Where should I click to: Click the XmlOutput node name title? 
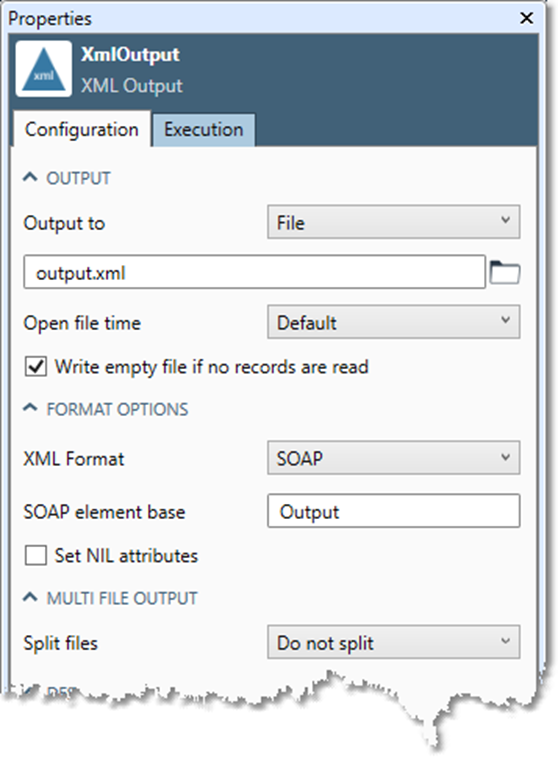point(130,55)
